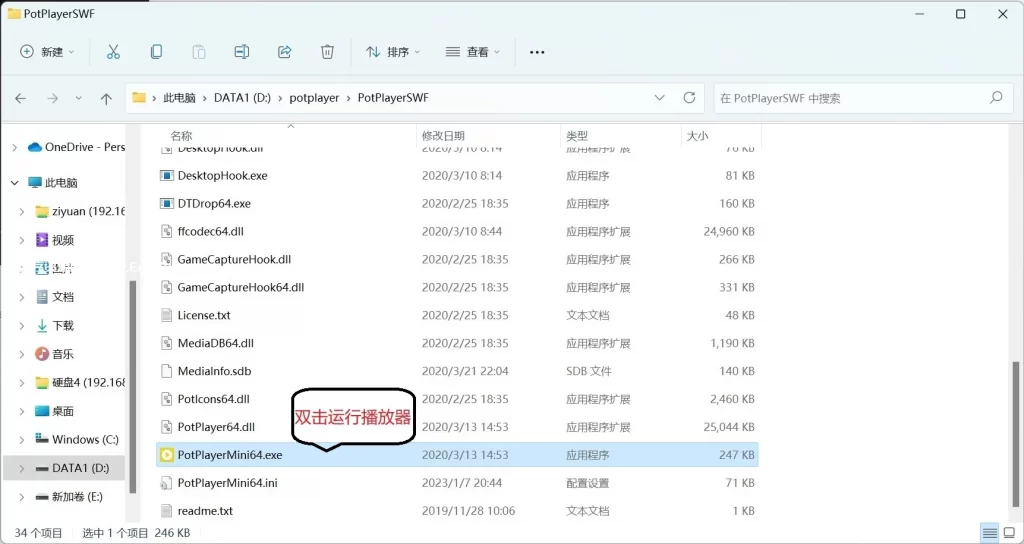Click the potplayer breadcrumb in address bar
1024x544 pixels.
pos(315,98)
